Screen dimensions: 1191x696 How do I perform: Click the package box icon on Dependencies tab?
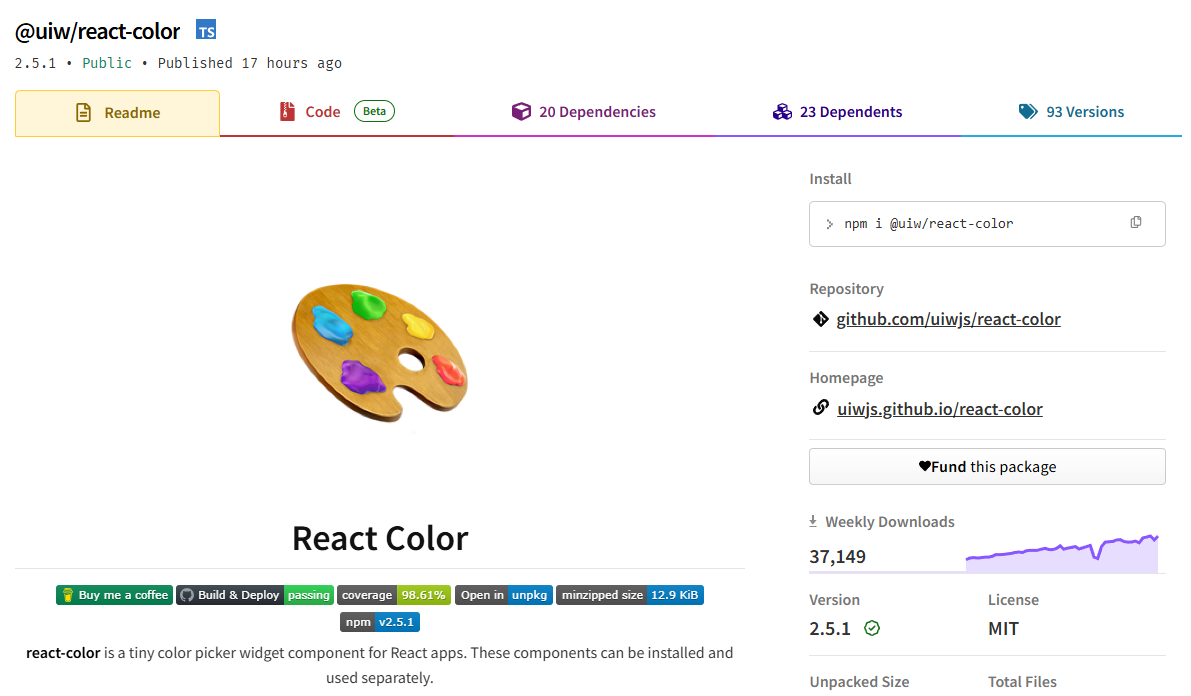point(522,111)
